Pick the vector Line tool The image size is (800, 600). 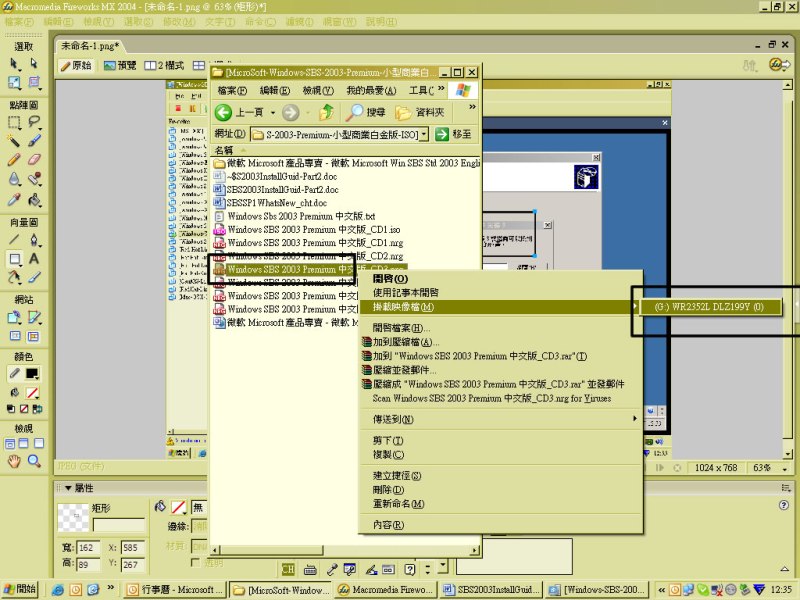[x=14, y=239]
